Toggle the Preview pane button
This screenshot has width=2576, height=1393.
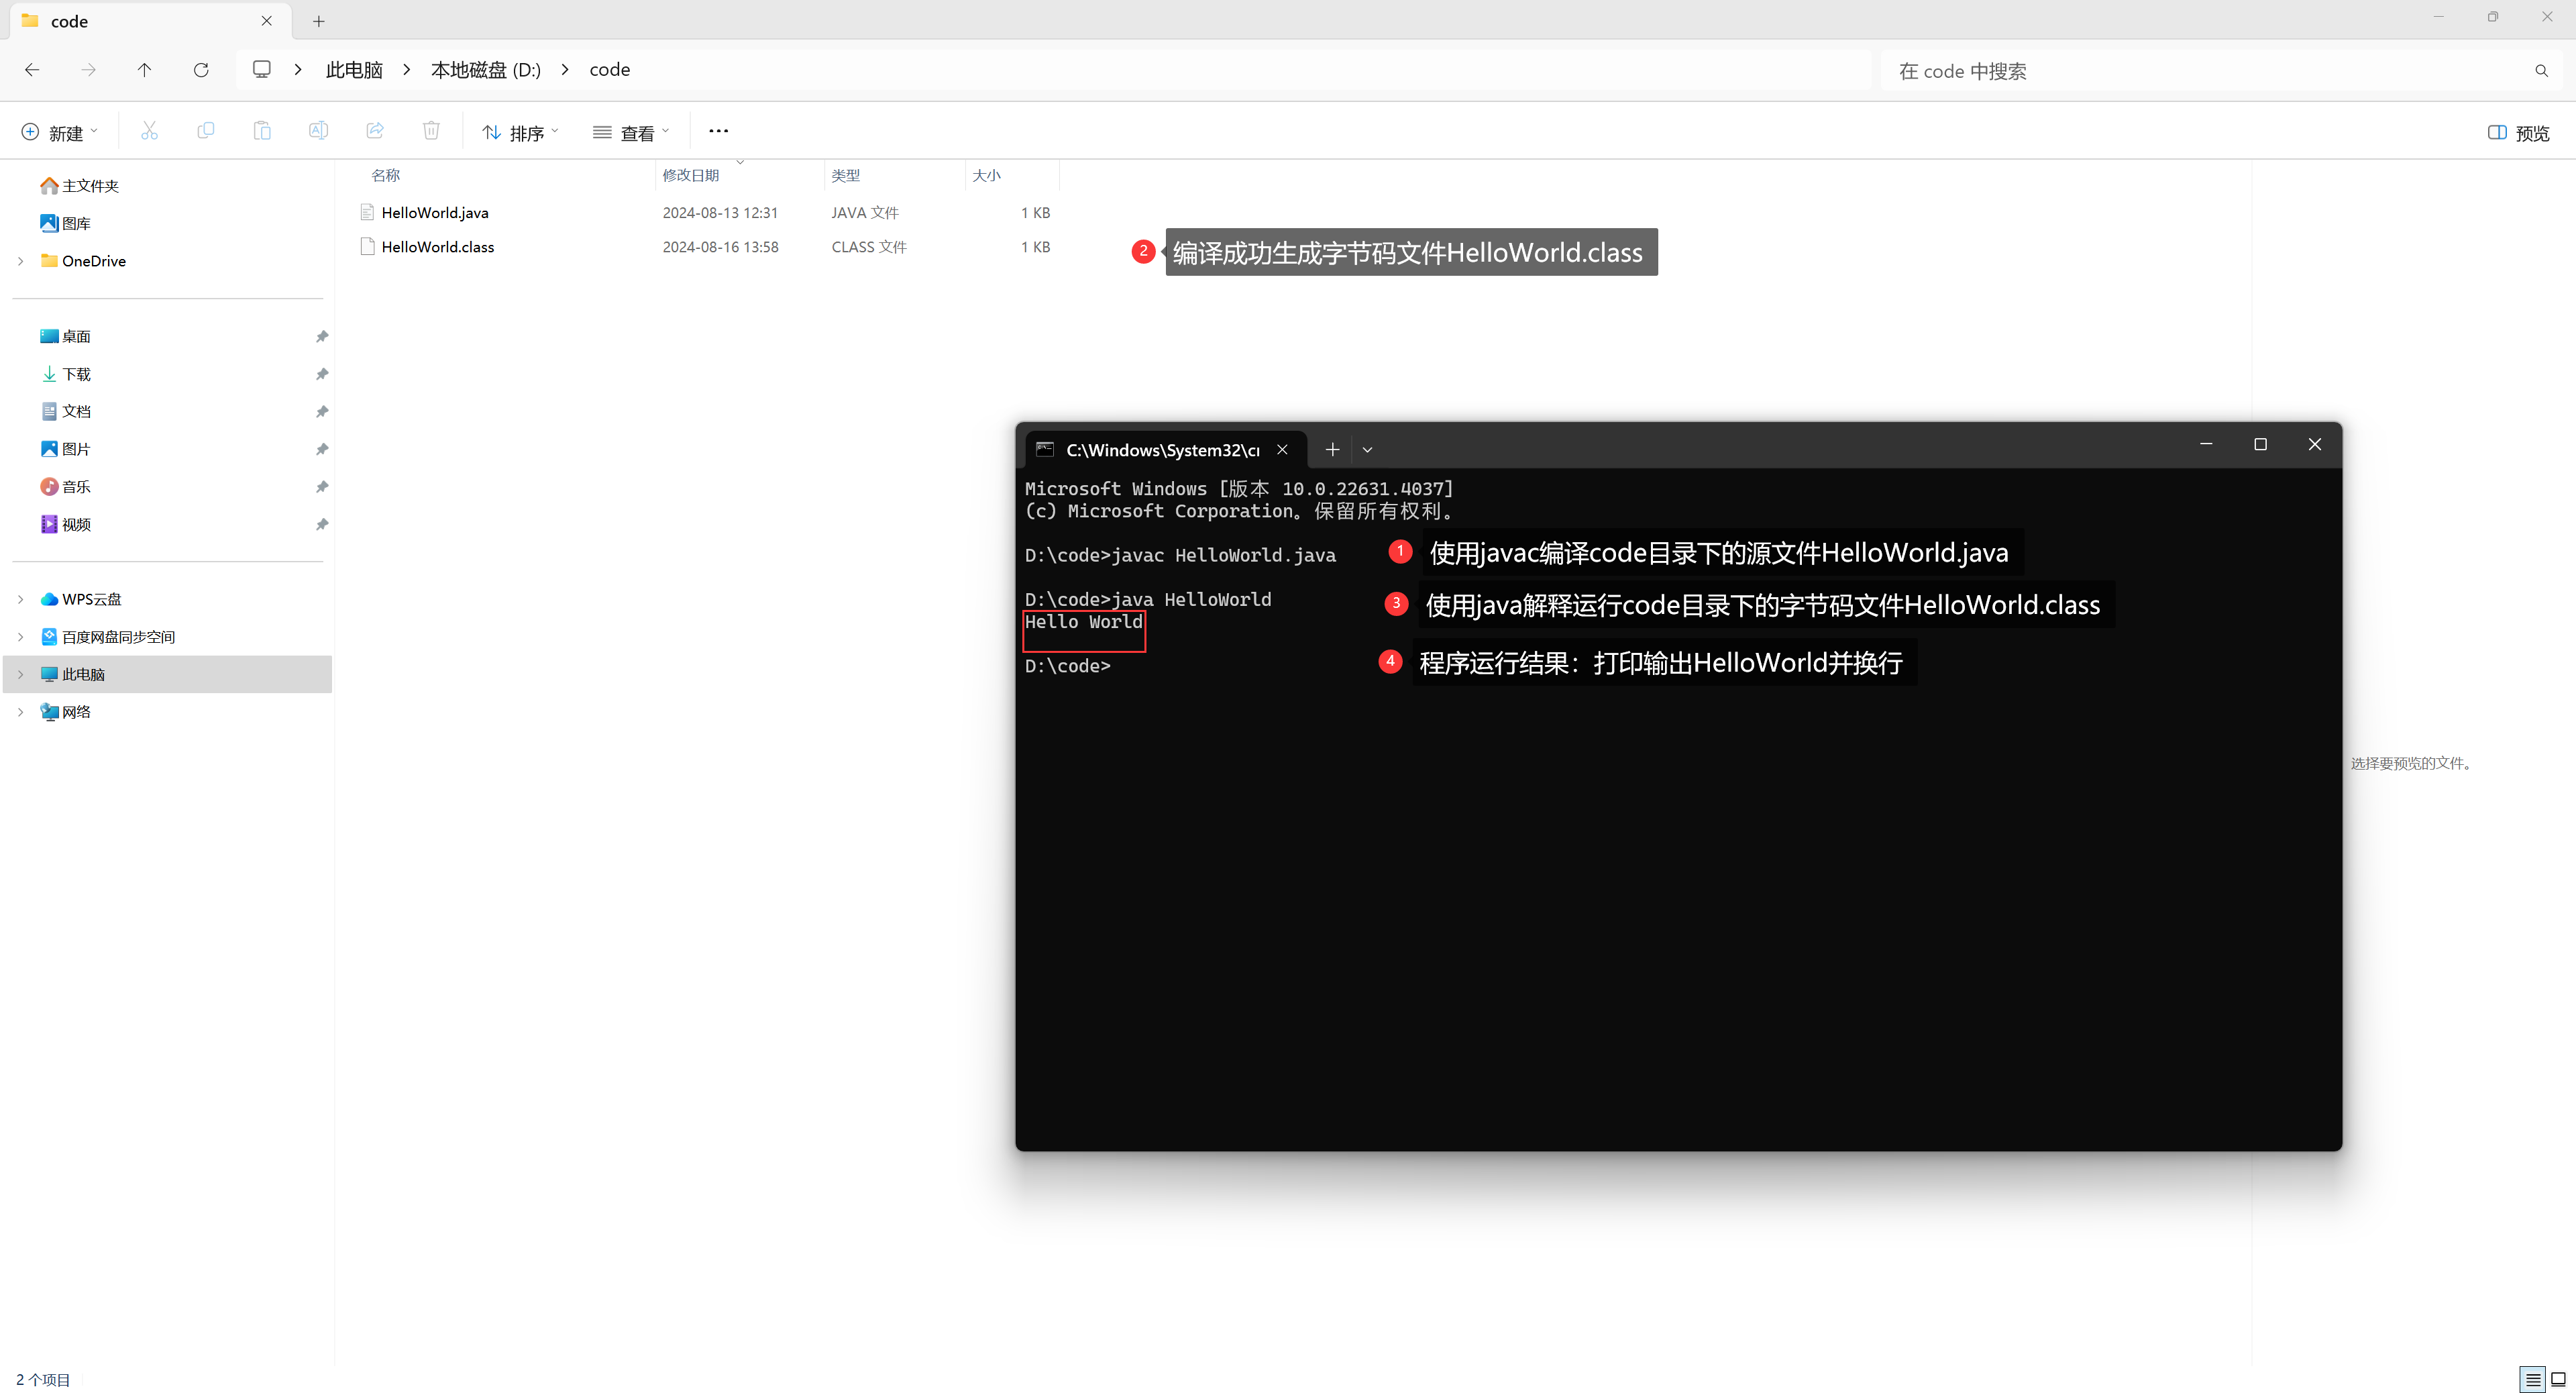tap(2518, 133)
